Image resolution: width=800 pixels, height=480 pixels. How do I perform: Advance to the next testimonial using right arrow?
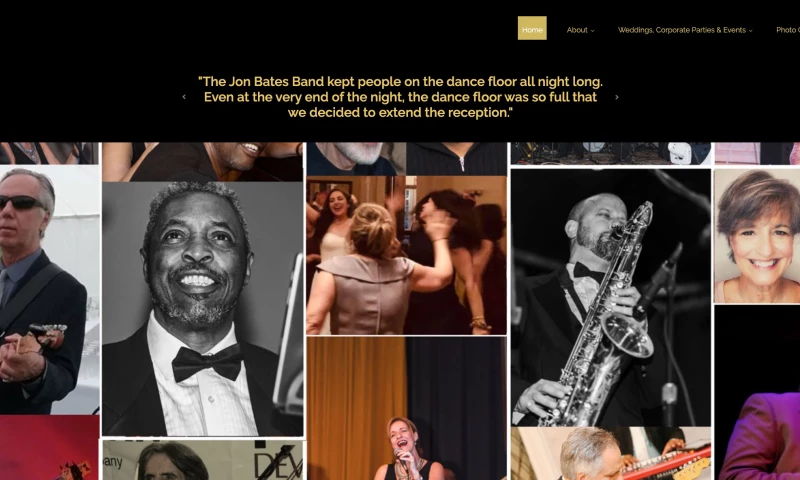tap(616, 97)
